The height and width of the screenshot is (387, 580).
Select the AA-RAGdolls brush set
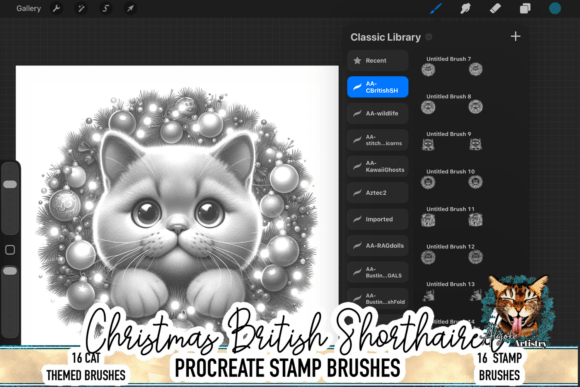click(x=378, y=246)
